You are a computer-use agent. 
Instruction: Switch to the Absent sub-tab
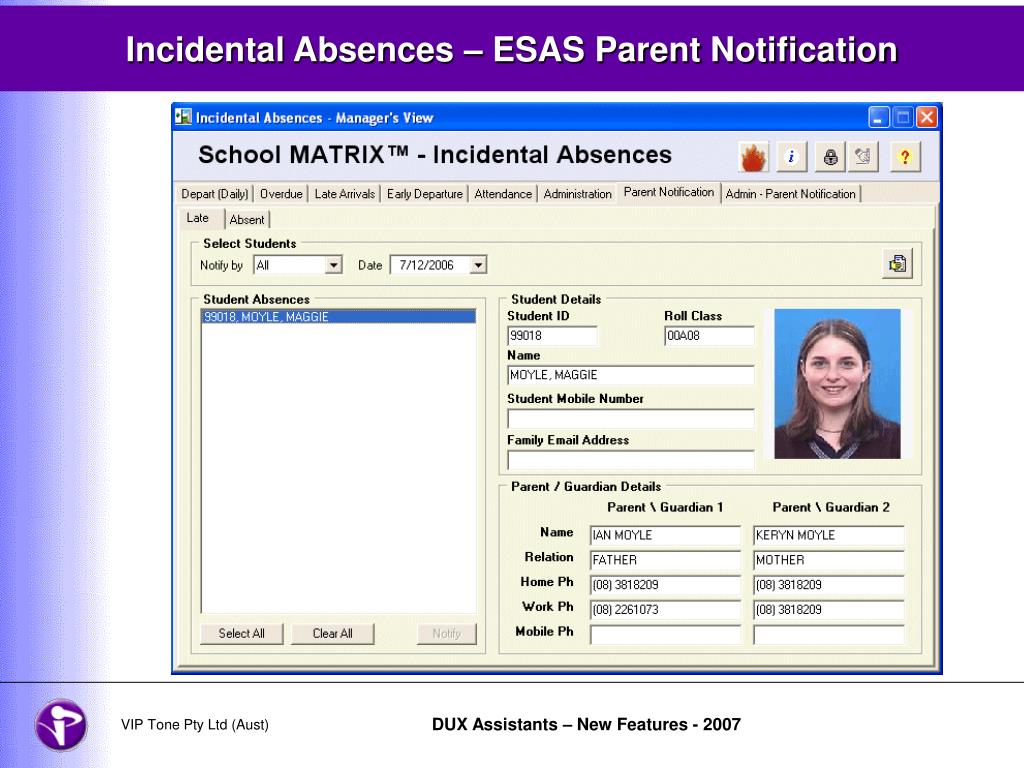tap(247, 220)
